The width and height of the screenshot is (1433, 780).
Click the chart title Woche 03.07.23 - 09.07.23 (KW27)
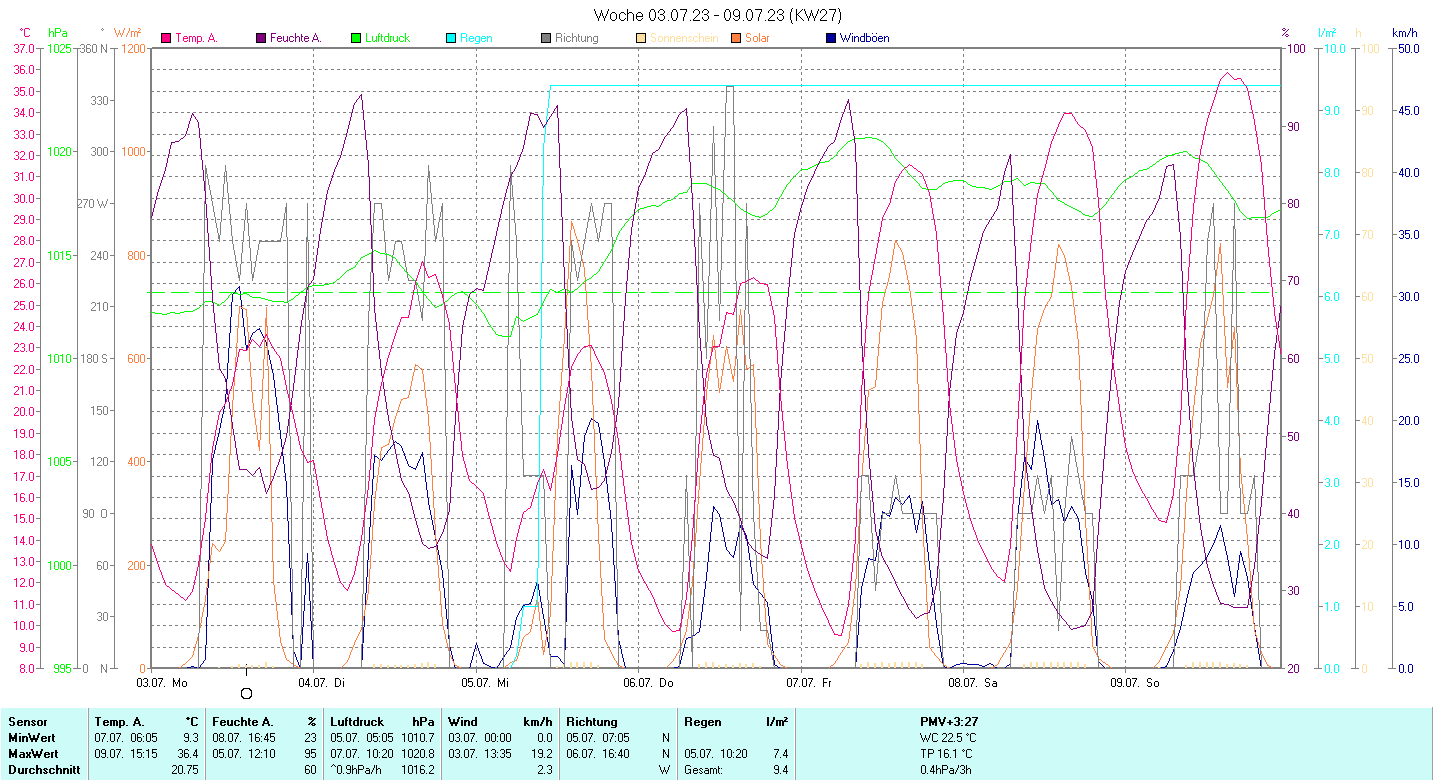717,14
